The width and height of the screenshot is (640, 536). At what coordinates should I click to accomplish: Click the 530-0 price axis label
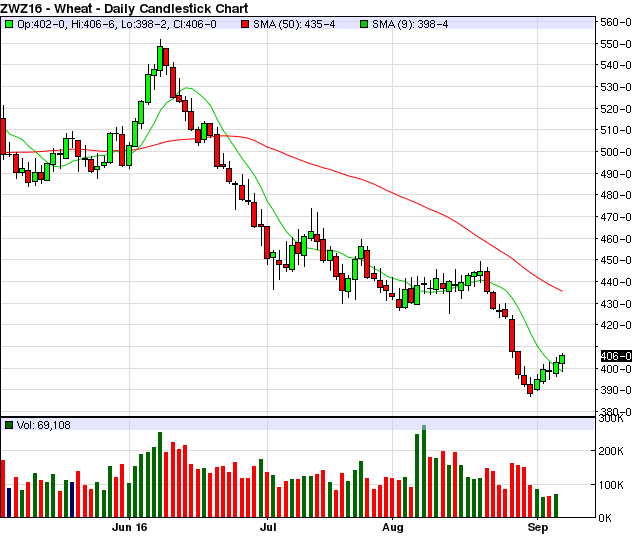[616, 87]
